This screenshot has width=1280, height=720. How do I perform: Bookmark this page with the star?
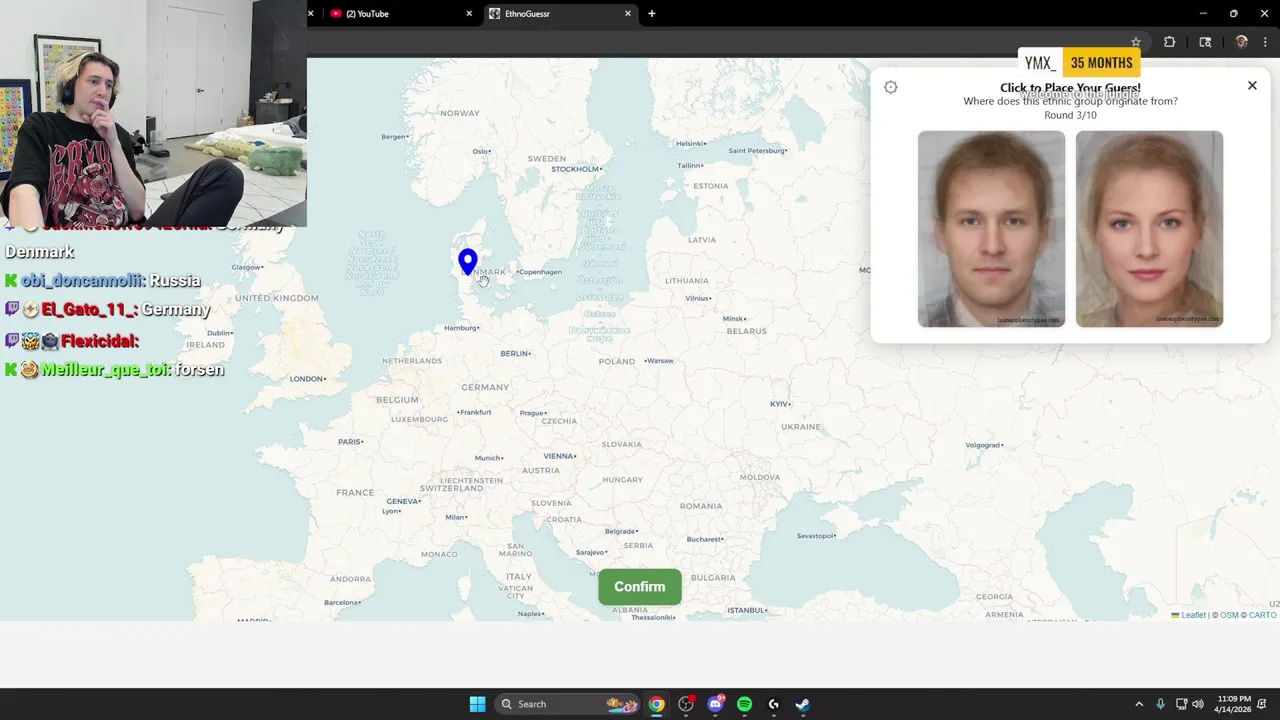tap(1136, 42)
